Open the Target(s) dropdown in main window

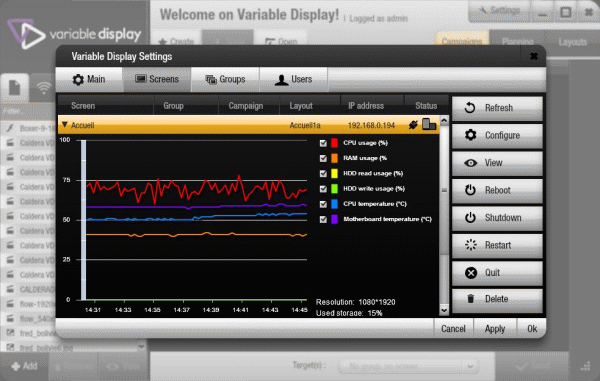(x=407, y=366)
